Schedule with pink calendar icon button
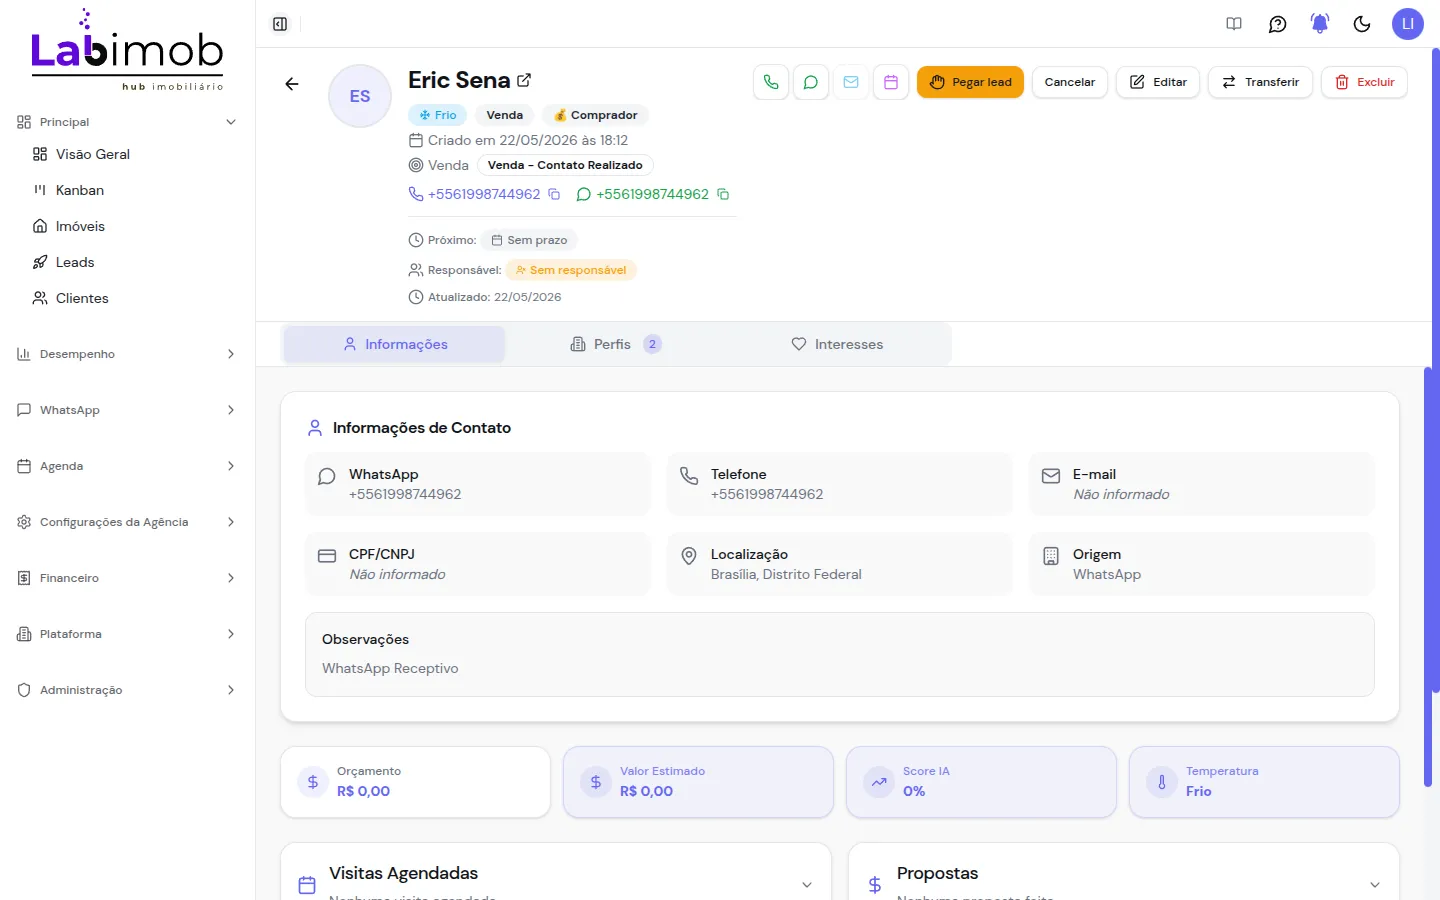Viewport: 1440px width, 900px height. click(x=891, y=82)
